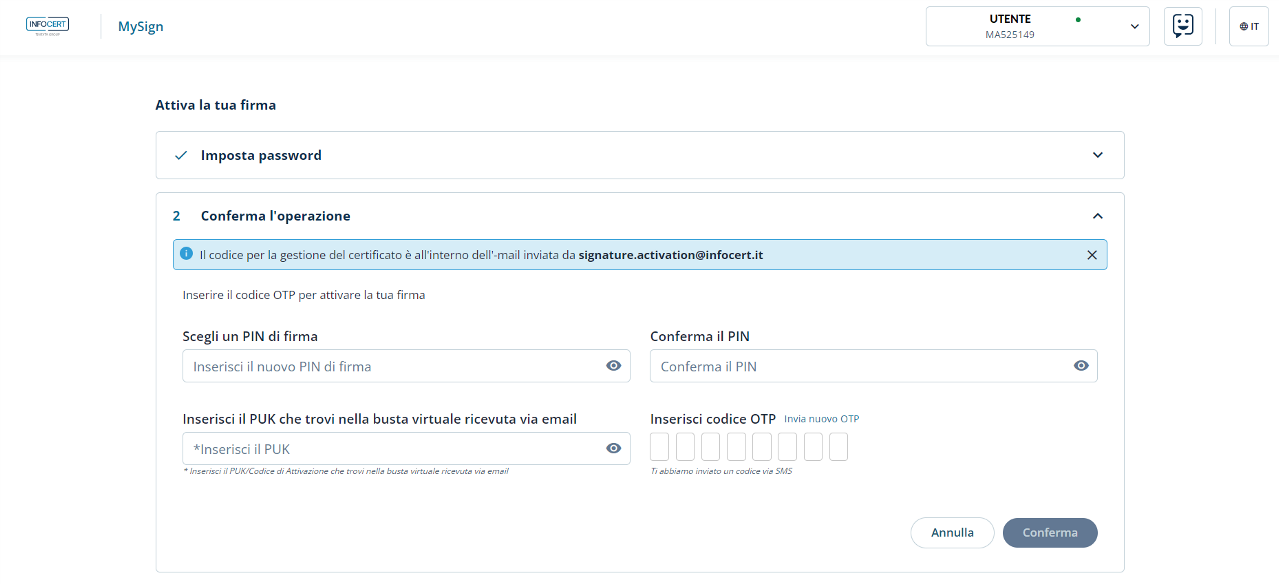Viewport: 1280px width, 584px height.
Task: Open the chatbot assistant icon
Action: pyautogui.click(x=1183, y=26)
